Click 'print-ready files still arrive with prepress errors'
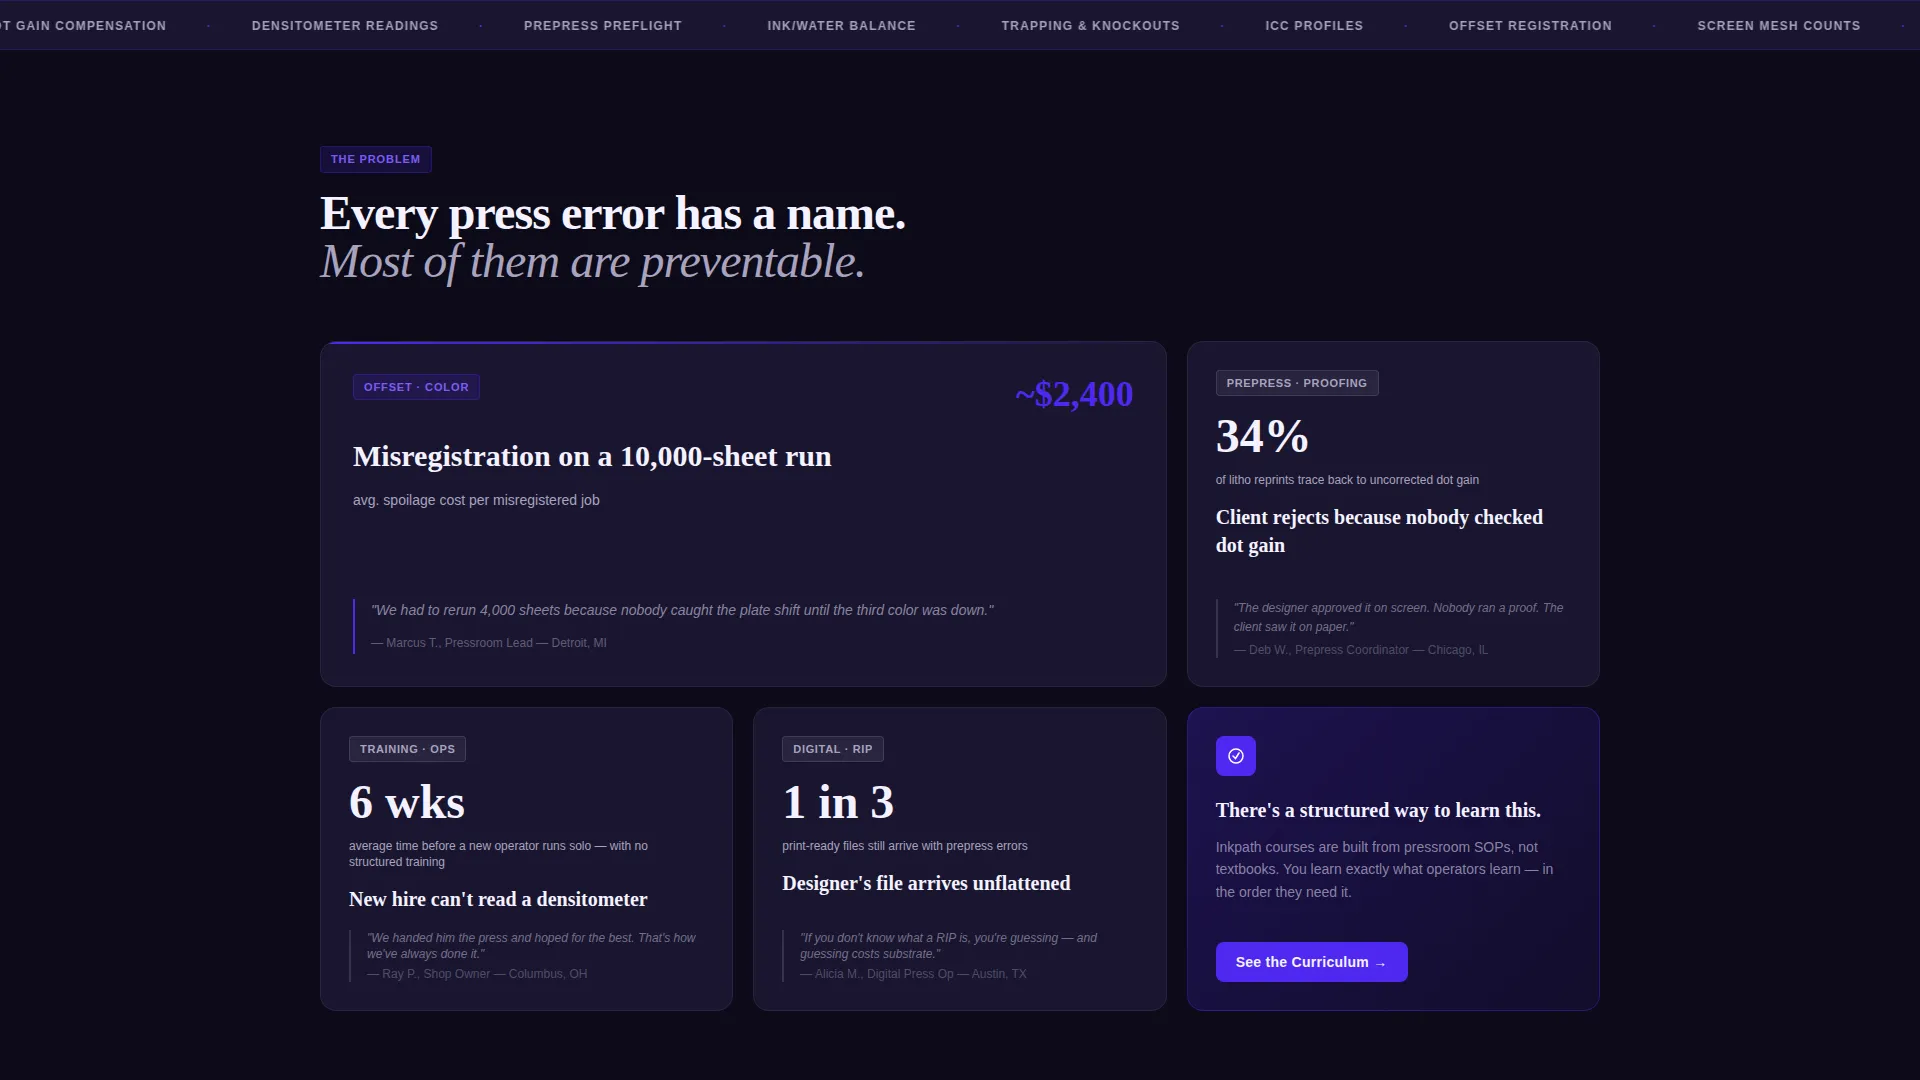Screen dimensions: 1920x1080 click(x=905, y=846)
